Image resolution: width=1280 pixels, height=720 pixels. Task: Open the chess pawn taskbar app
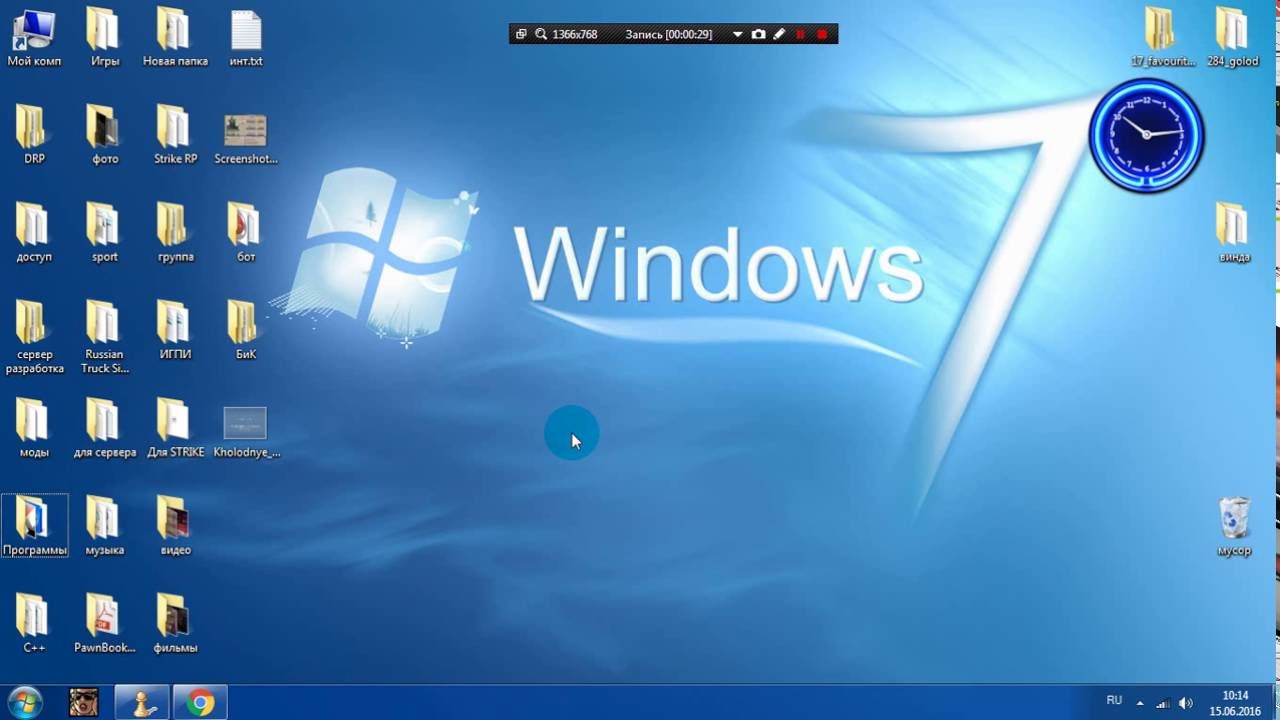click(x=141, y=703)
